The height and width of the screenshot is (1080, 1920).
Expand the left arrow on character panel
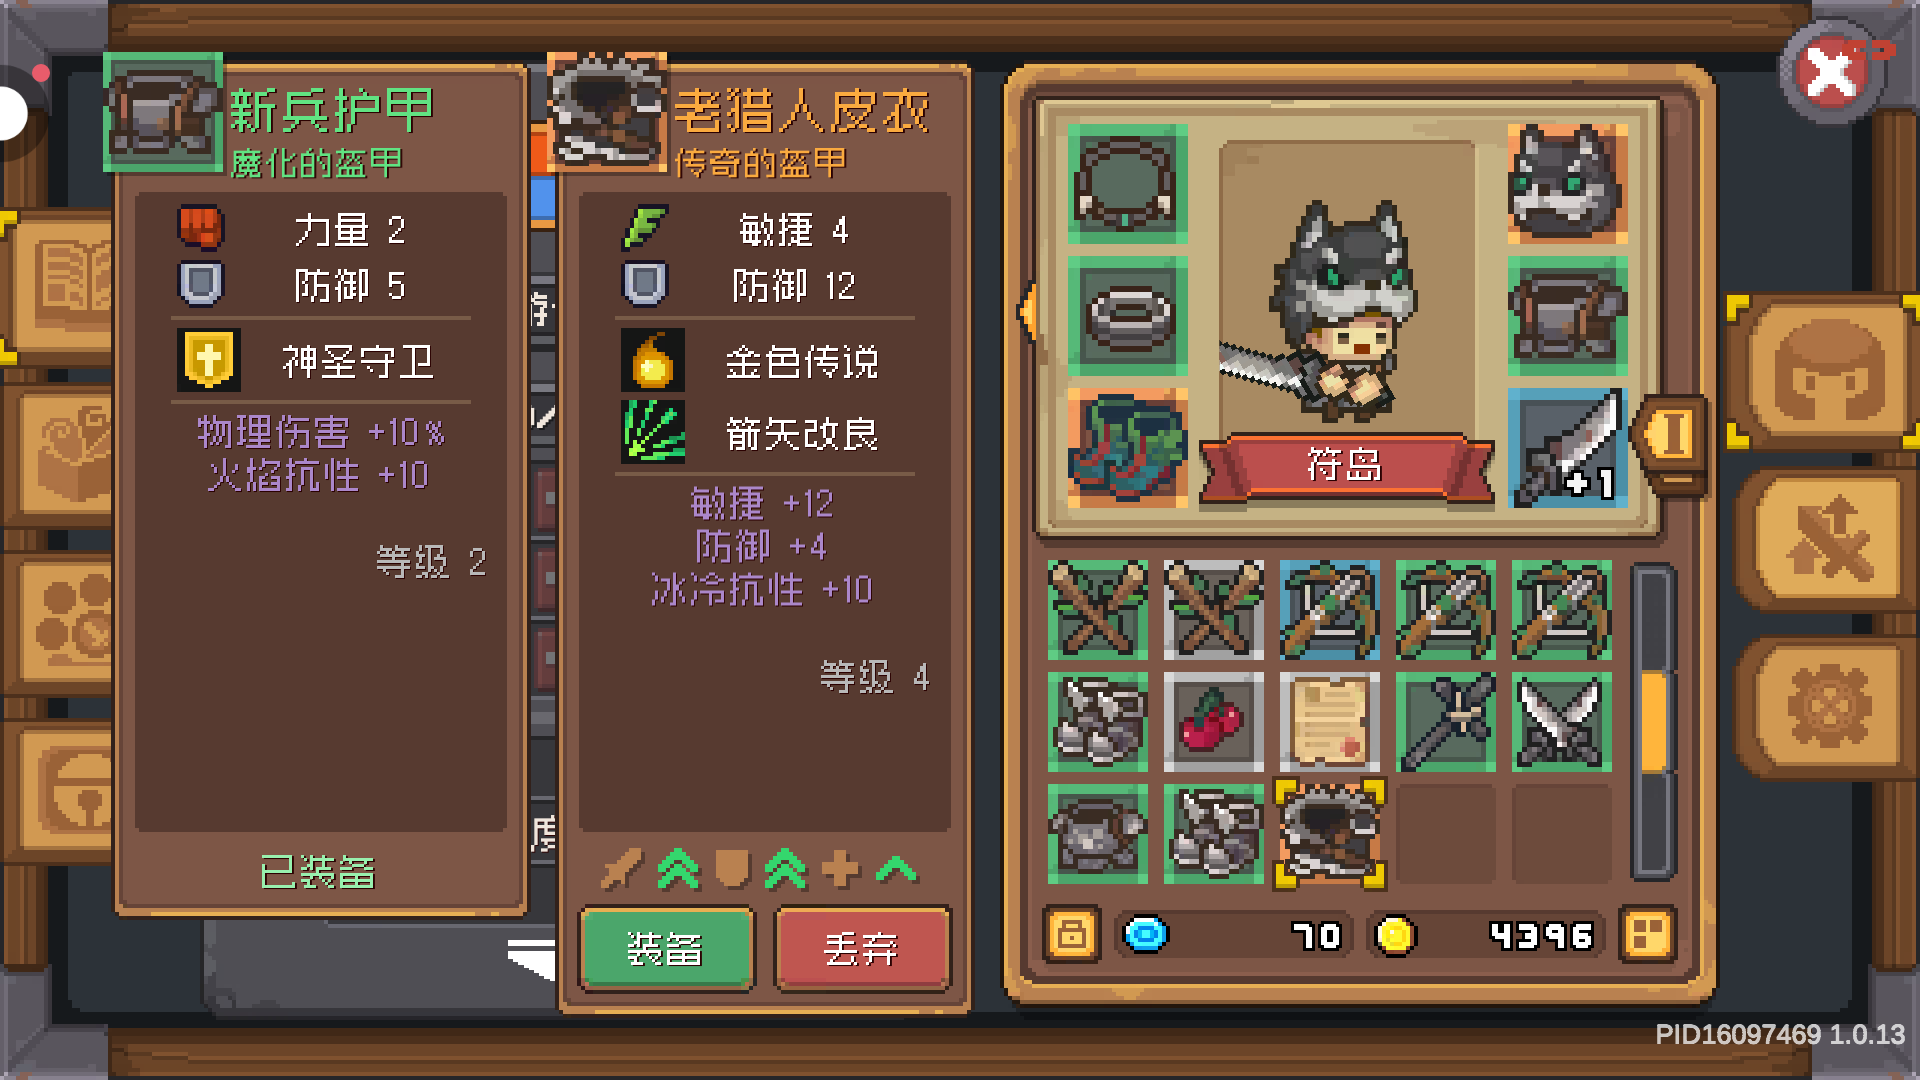(1027, 311)
